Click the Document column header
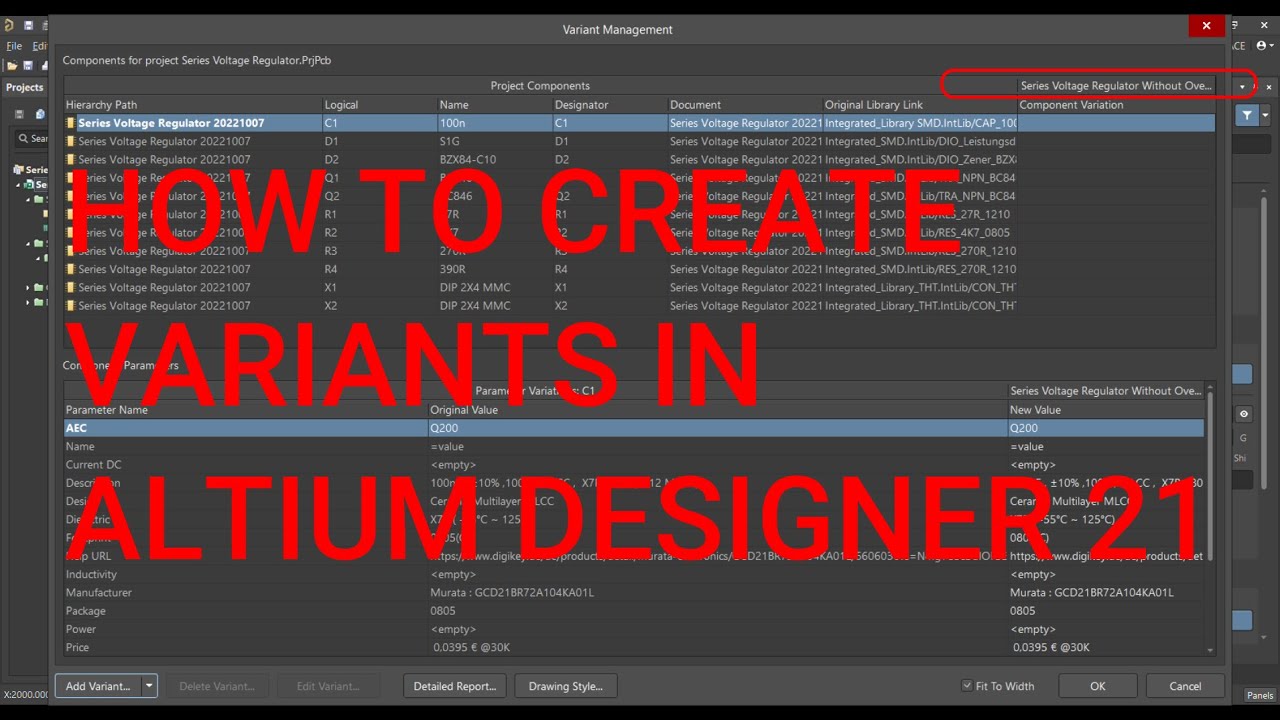This screenshot has width=1280, height=720. pyautogui.click(x=745, y=105)
